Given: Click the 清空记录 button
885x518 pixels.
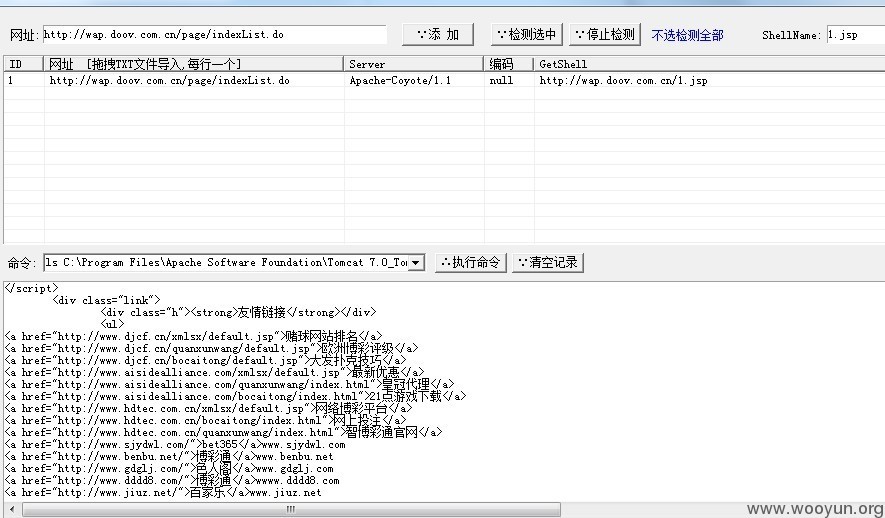Looking at the screenshot, I should (547, 262).
